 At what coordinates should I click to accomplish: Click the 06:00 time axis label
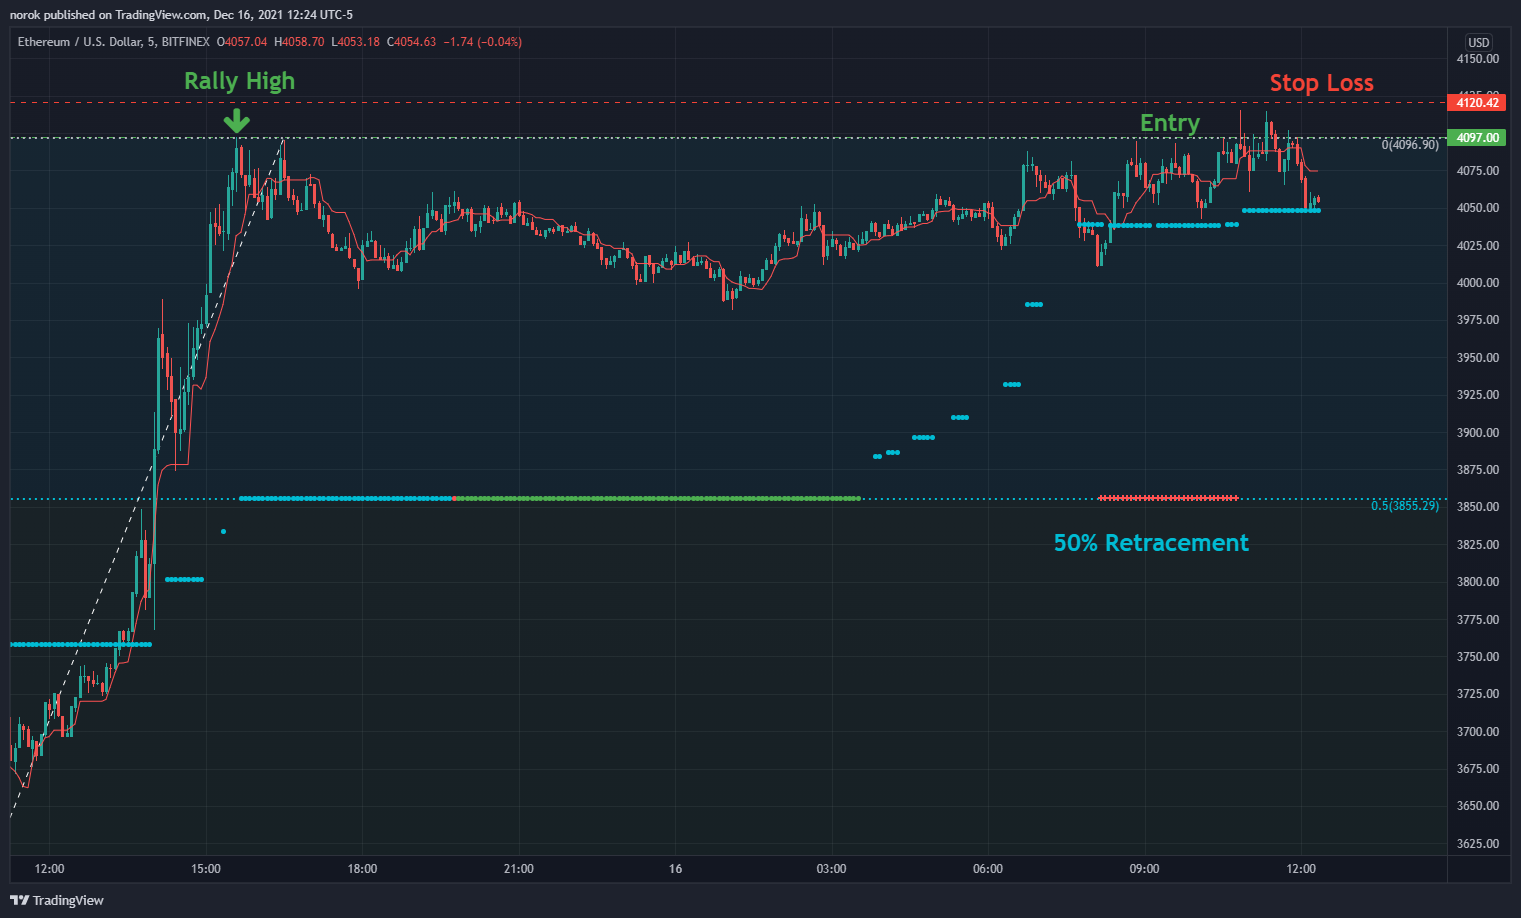[x=988, y=869]
